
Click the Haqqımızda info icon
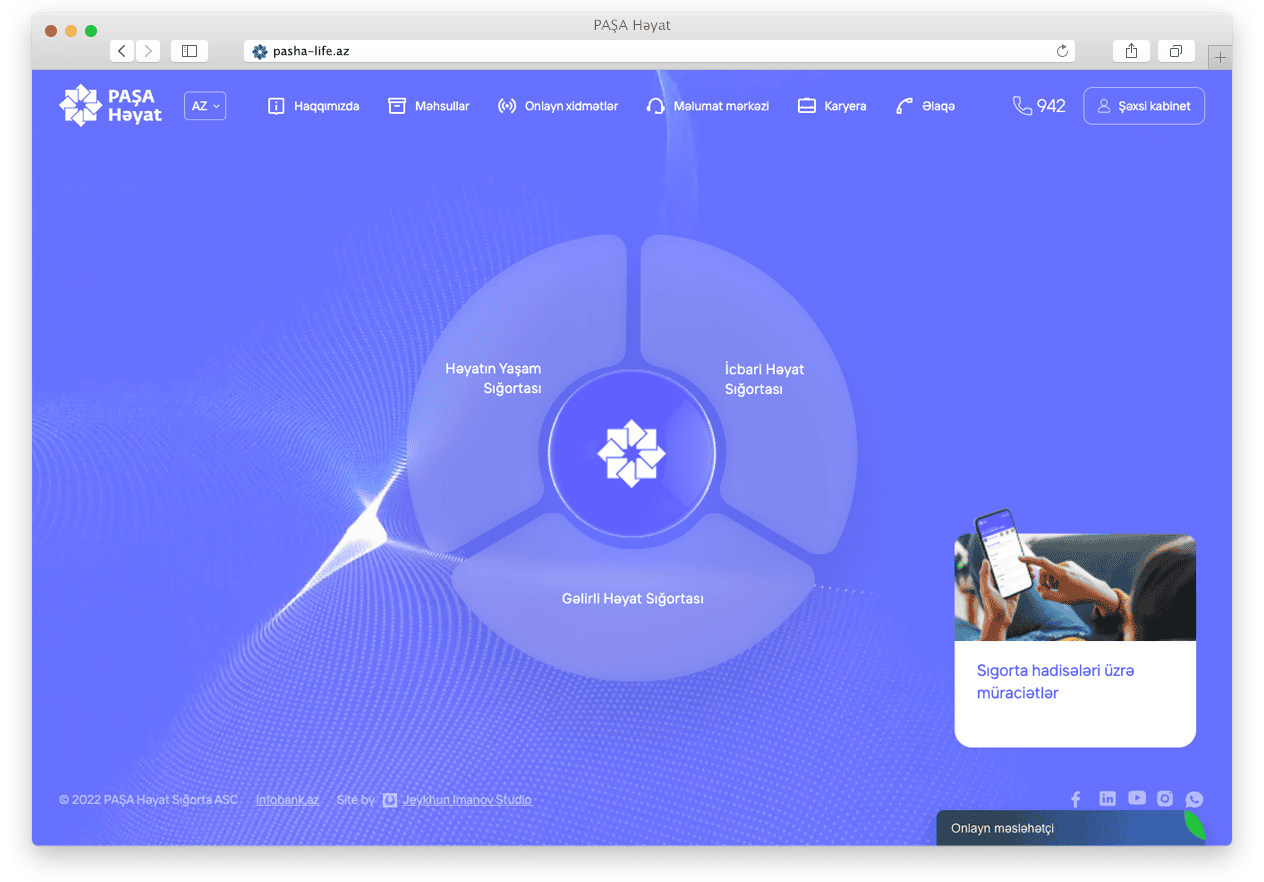click(277, 106)
